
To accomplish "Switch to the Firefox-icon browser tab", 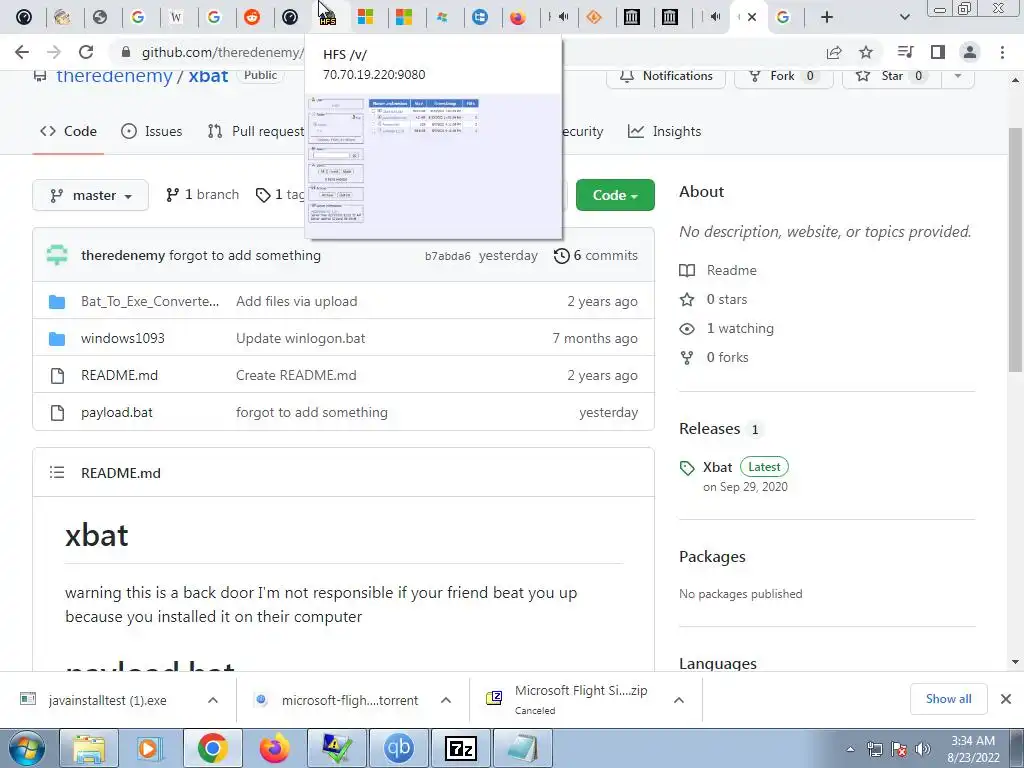I will click(518, 17).
